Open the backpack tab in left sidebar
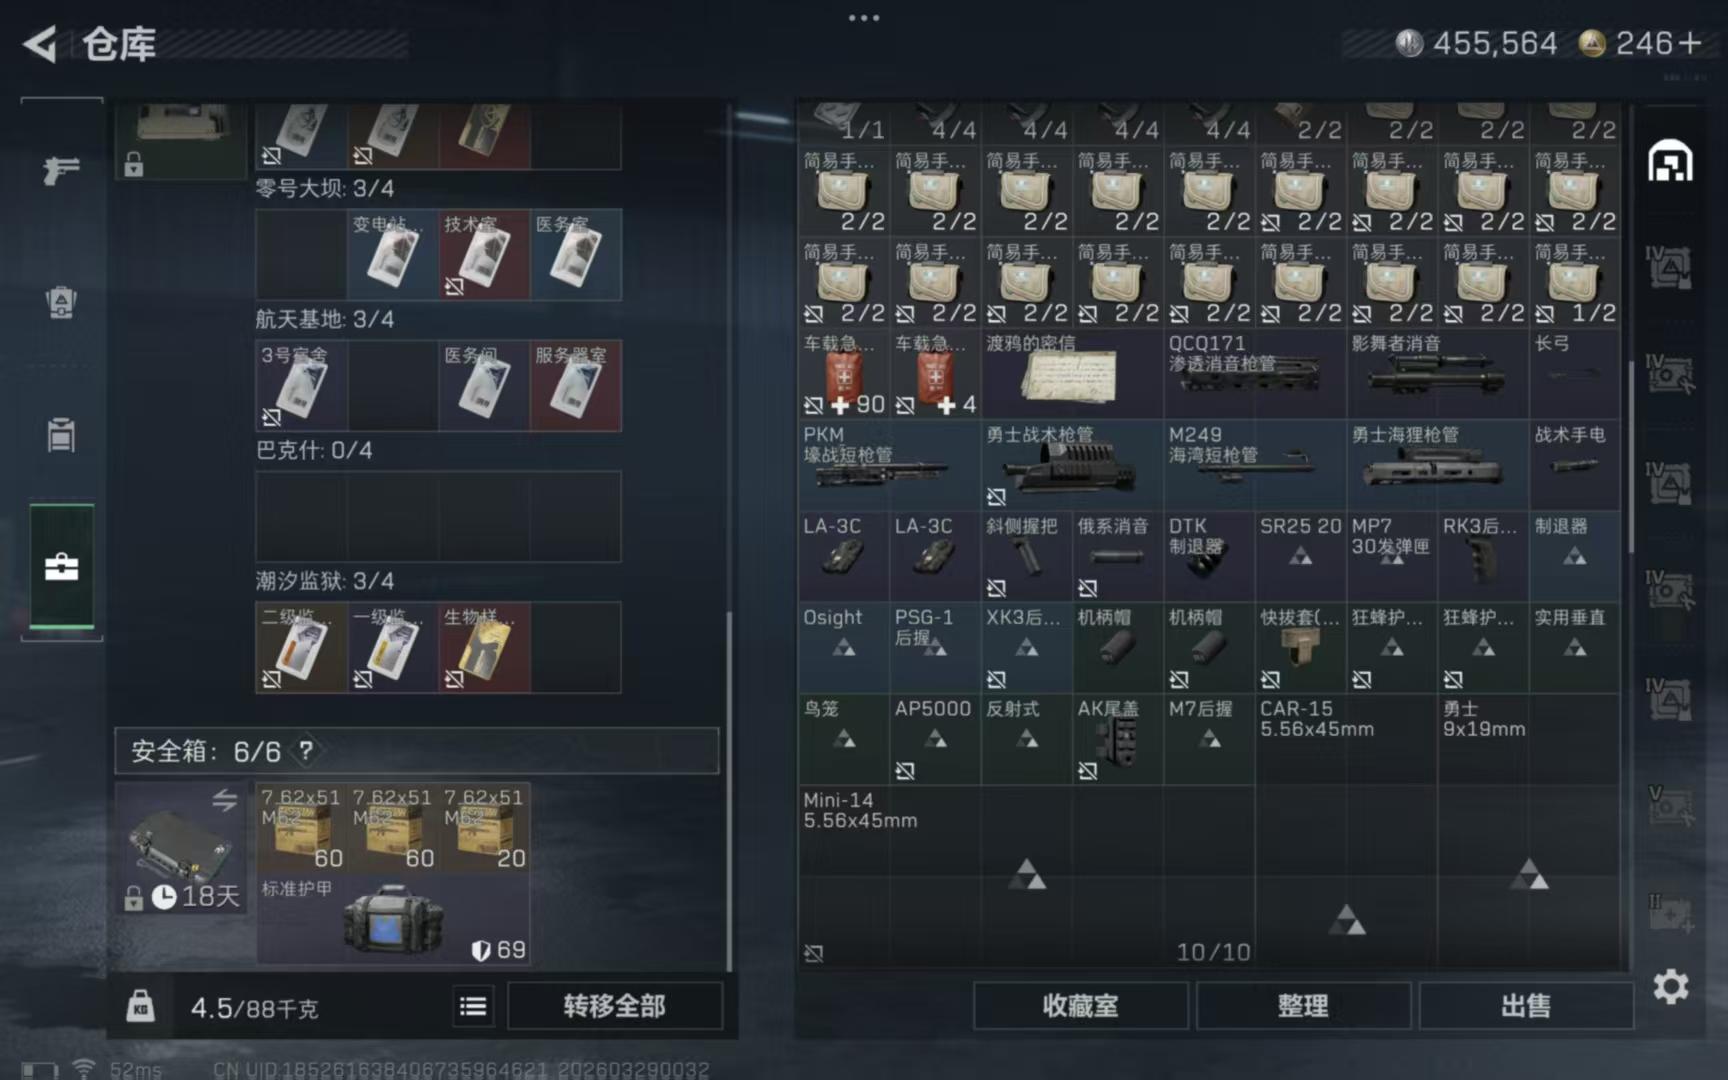 [61, 302]
